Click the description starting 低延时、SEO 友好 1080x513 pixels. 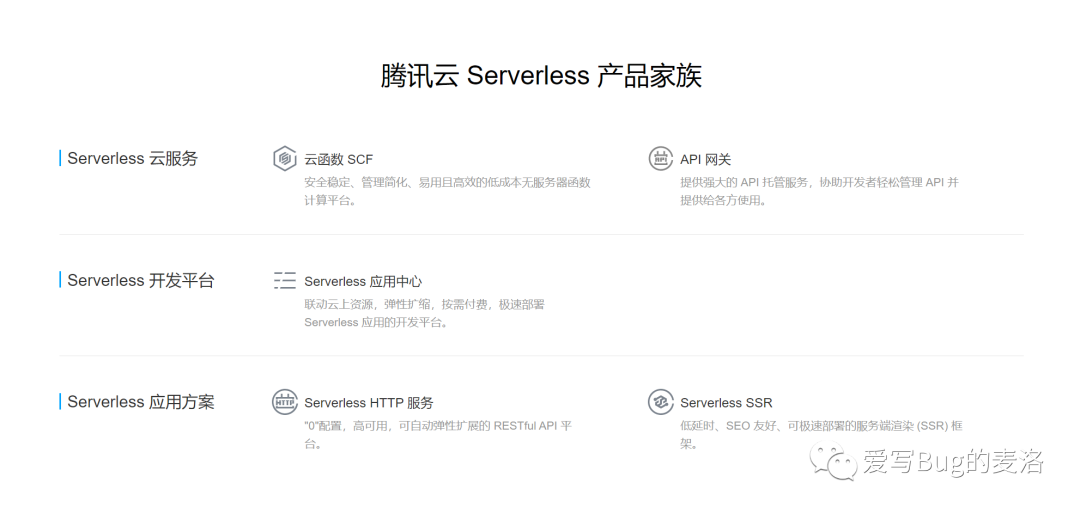coord(821,435)
